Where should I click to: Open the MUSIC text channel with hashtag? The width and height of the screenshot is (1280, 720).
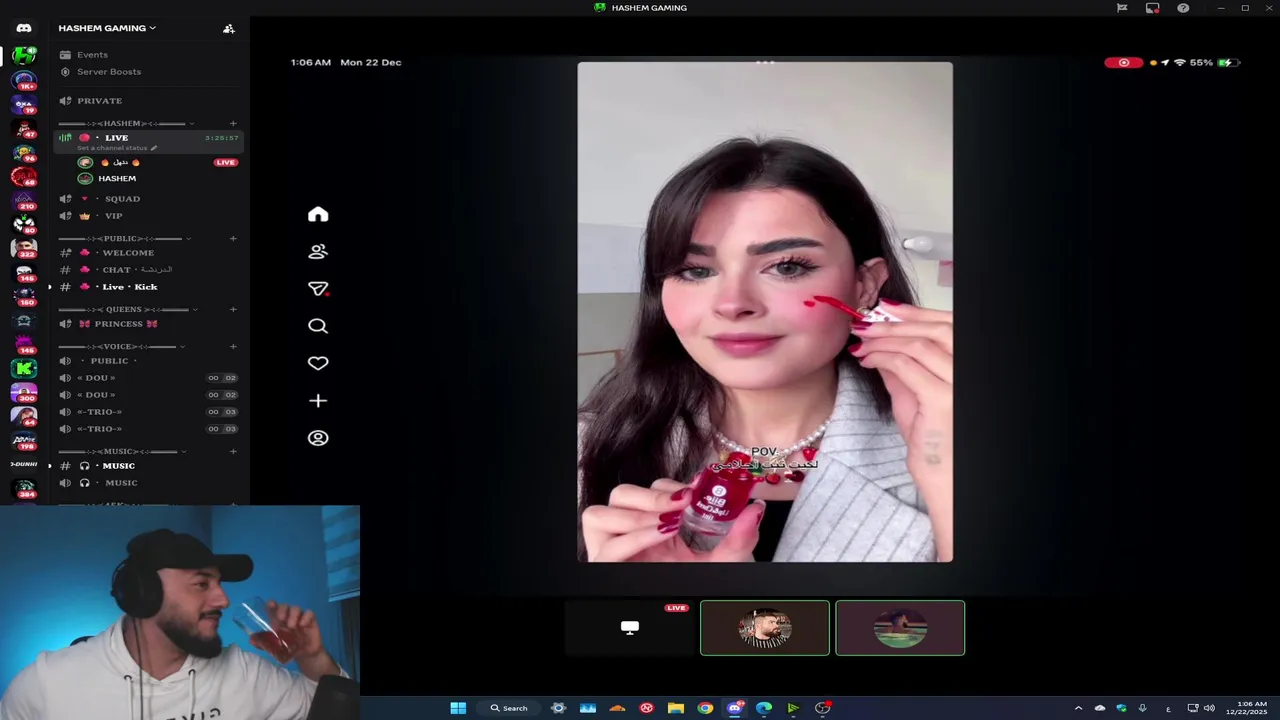[x=148, y=466]
